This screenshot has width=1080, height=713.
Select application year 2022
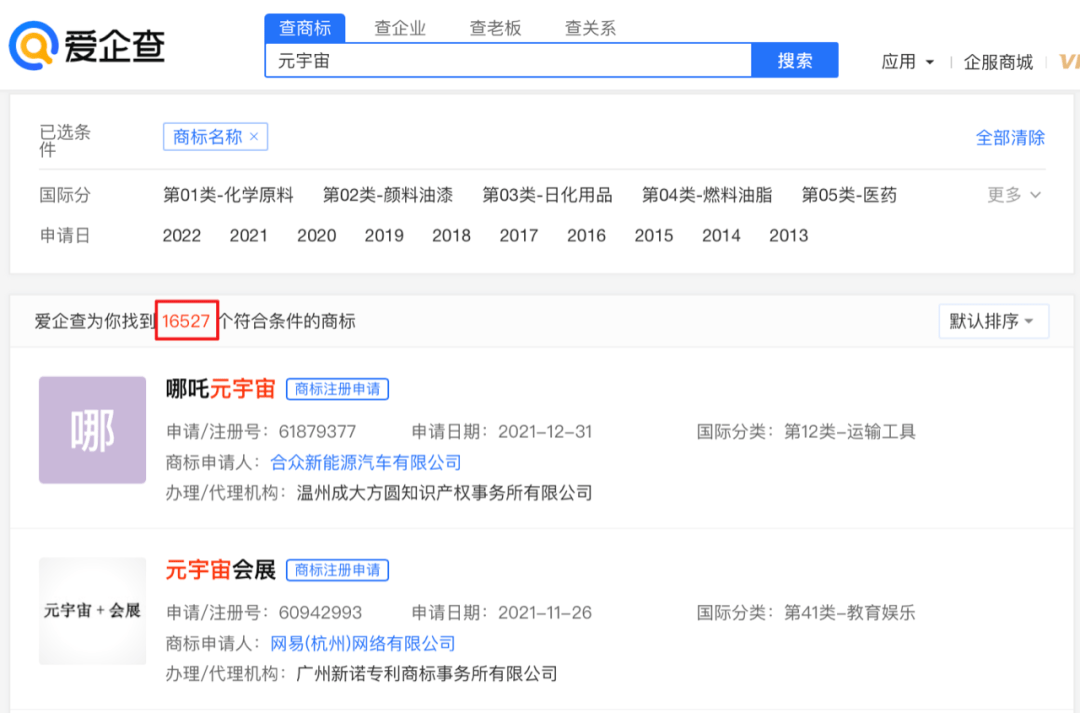tap(182, 236)
